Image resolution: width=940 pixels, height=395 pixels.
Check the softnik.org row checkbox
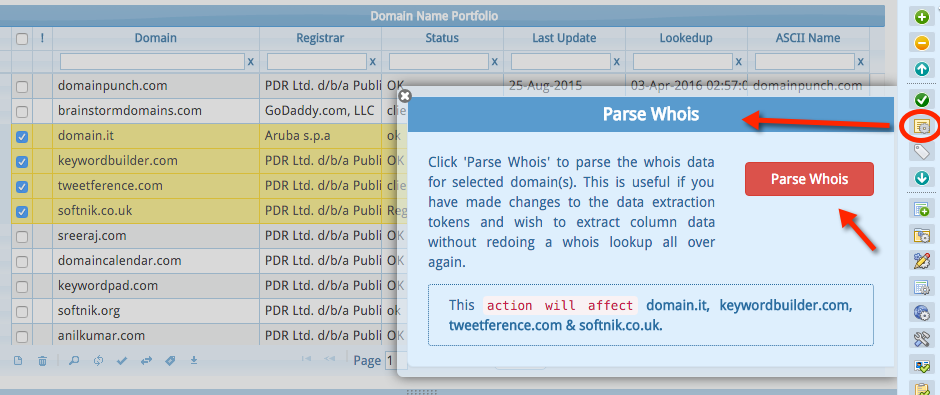click(x=22, y=312)
